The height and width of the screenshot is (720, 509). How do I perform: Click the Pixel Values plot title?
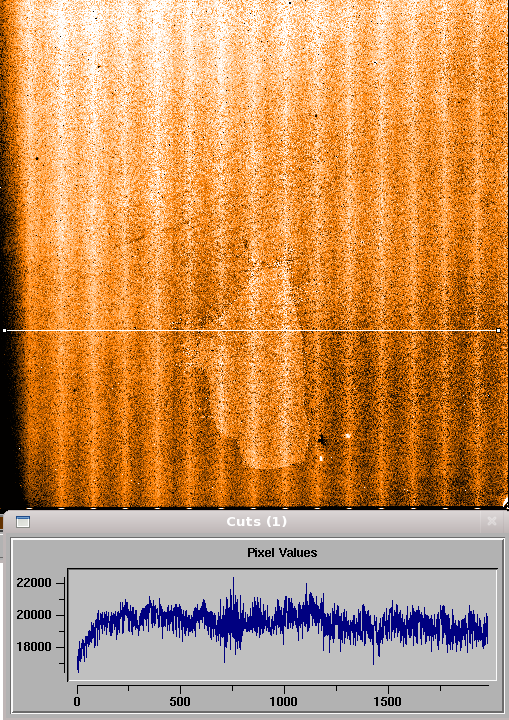click(x=282, y=552)
